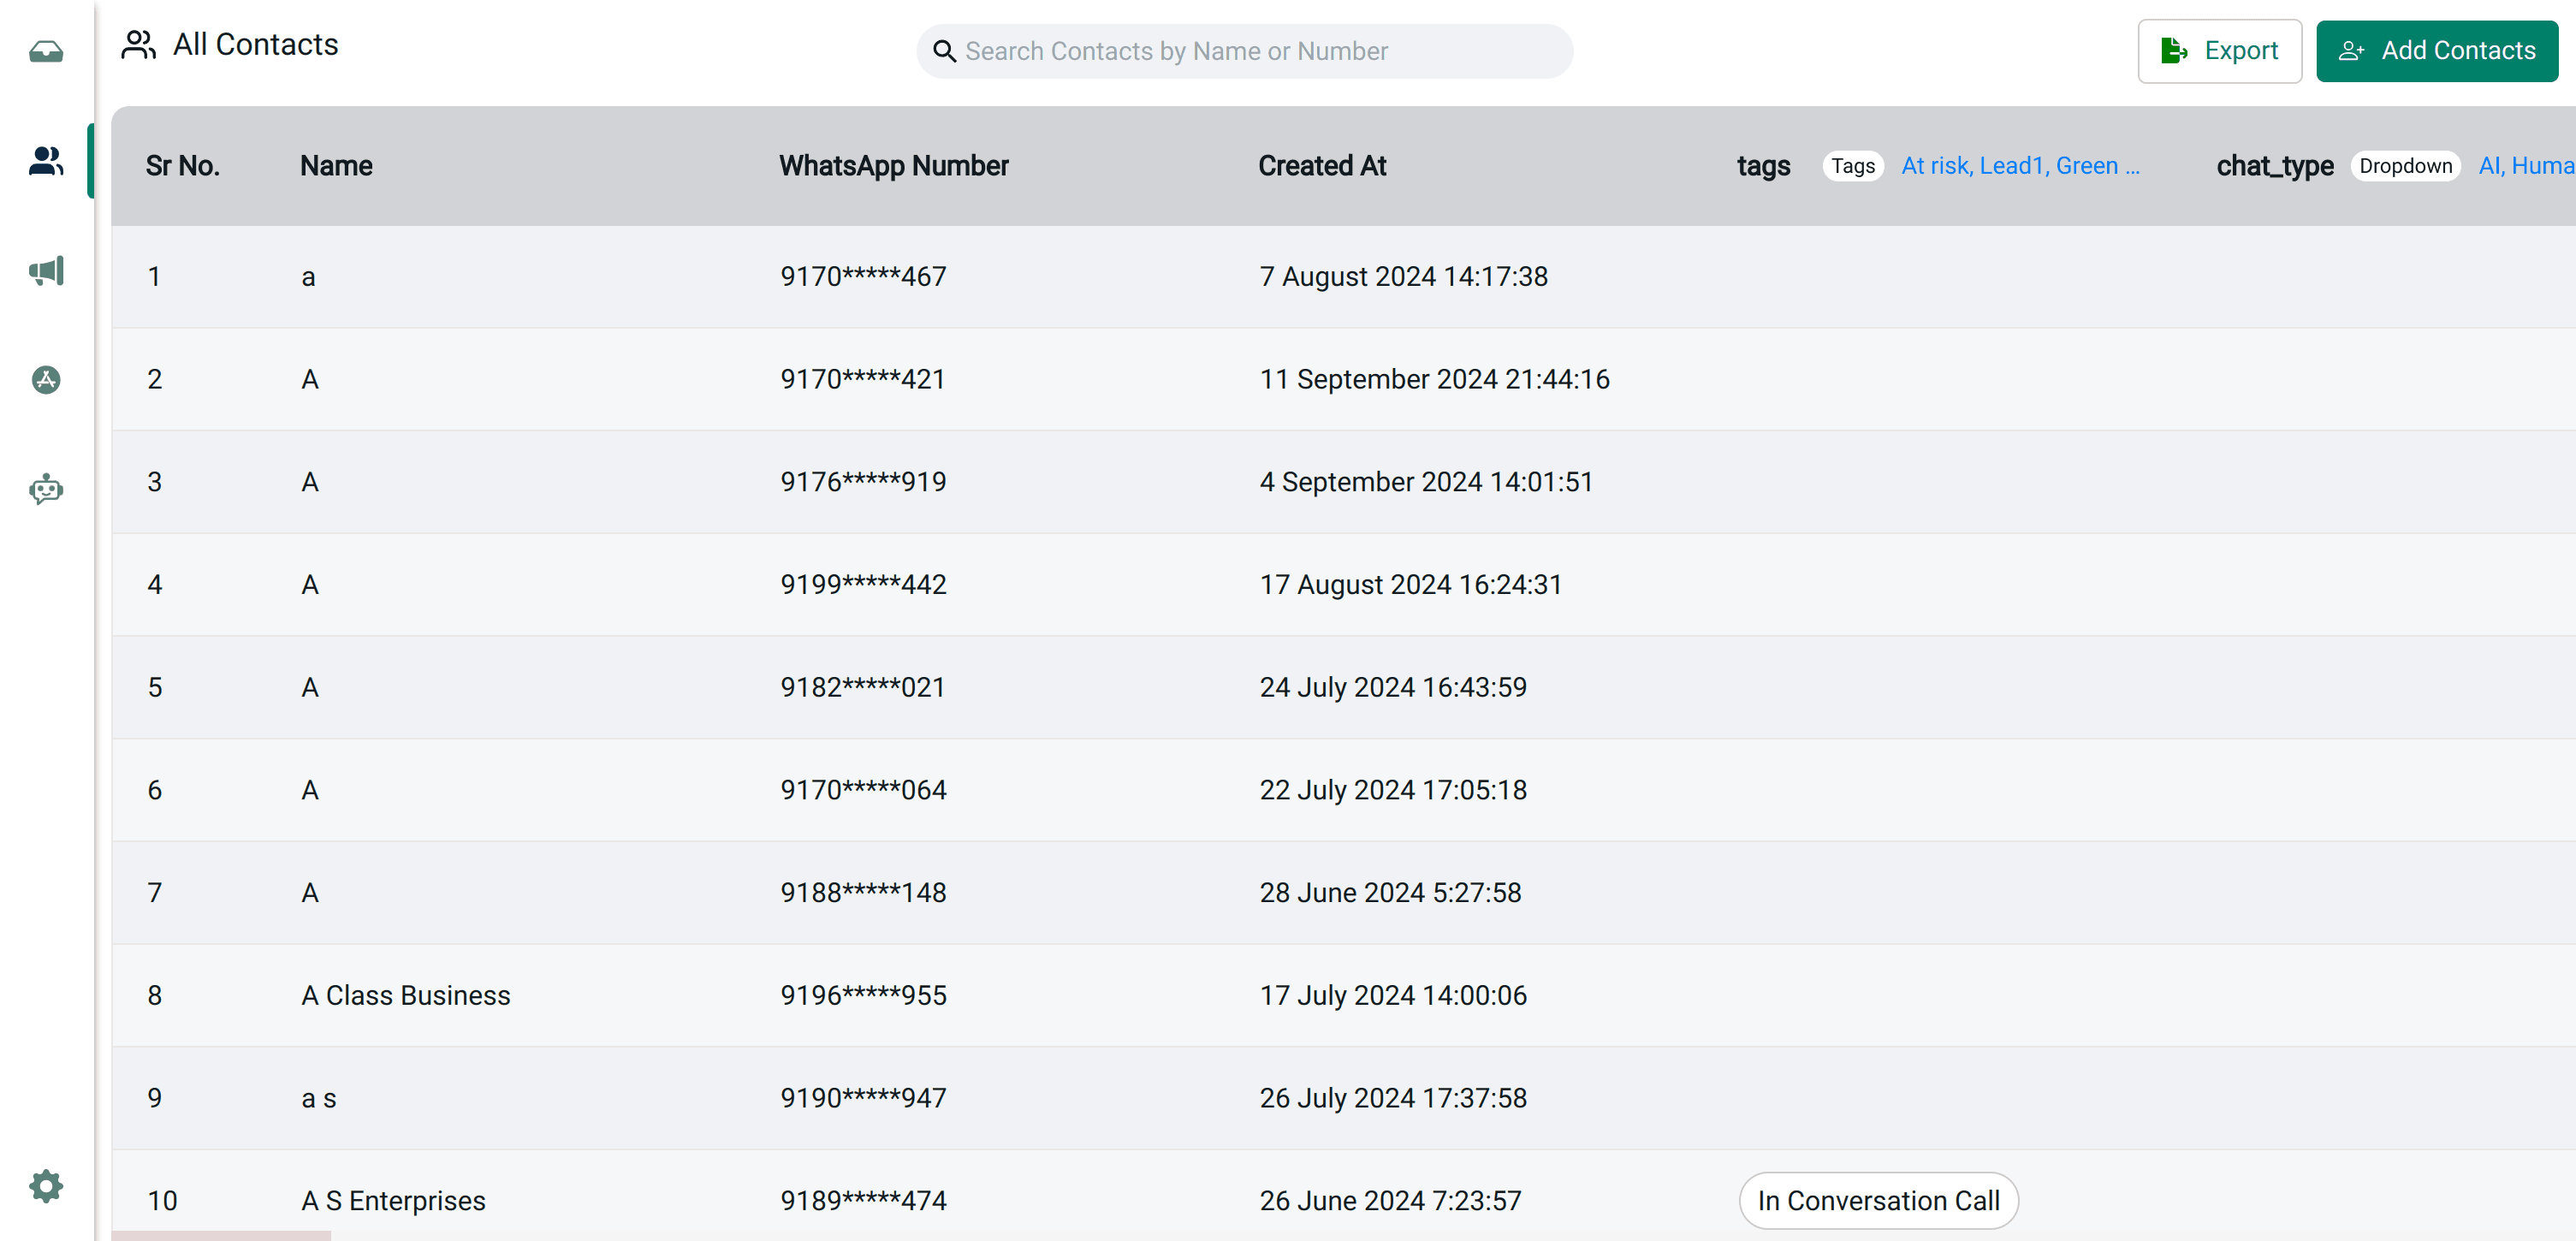Image resolution: width=2576 pixels, height=1241 pixels.
Task: Open settings gear icon in sidebar
Action: (46, 1186)
